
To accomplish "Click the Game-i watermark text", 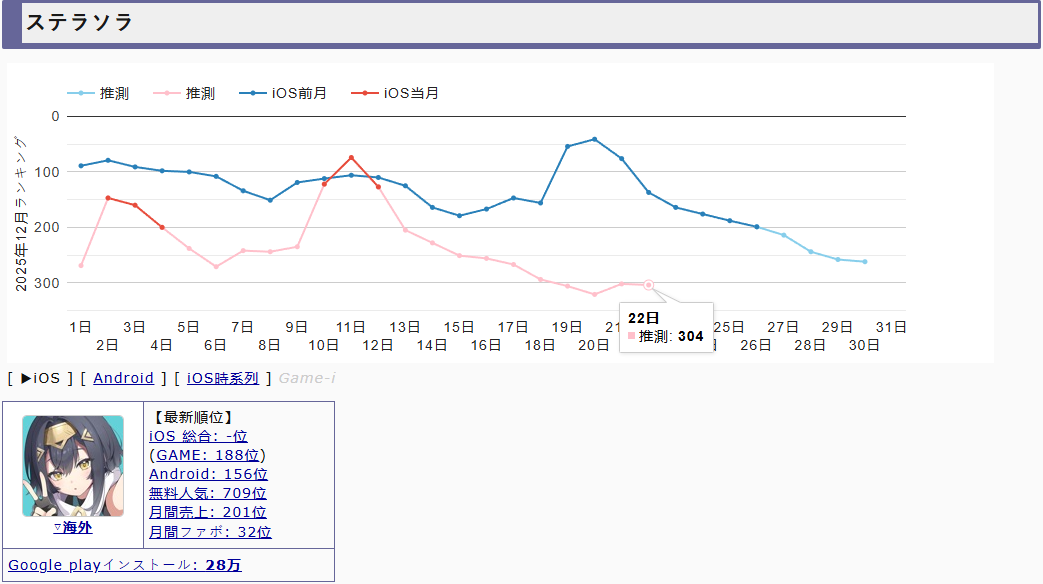I will point(307,378).
